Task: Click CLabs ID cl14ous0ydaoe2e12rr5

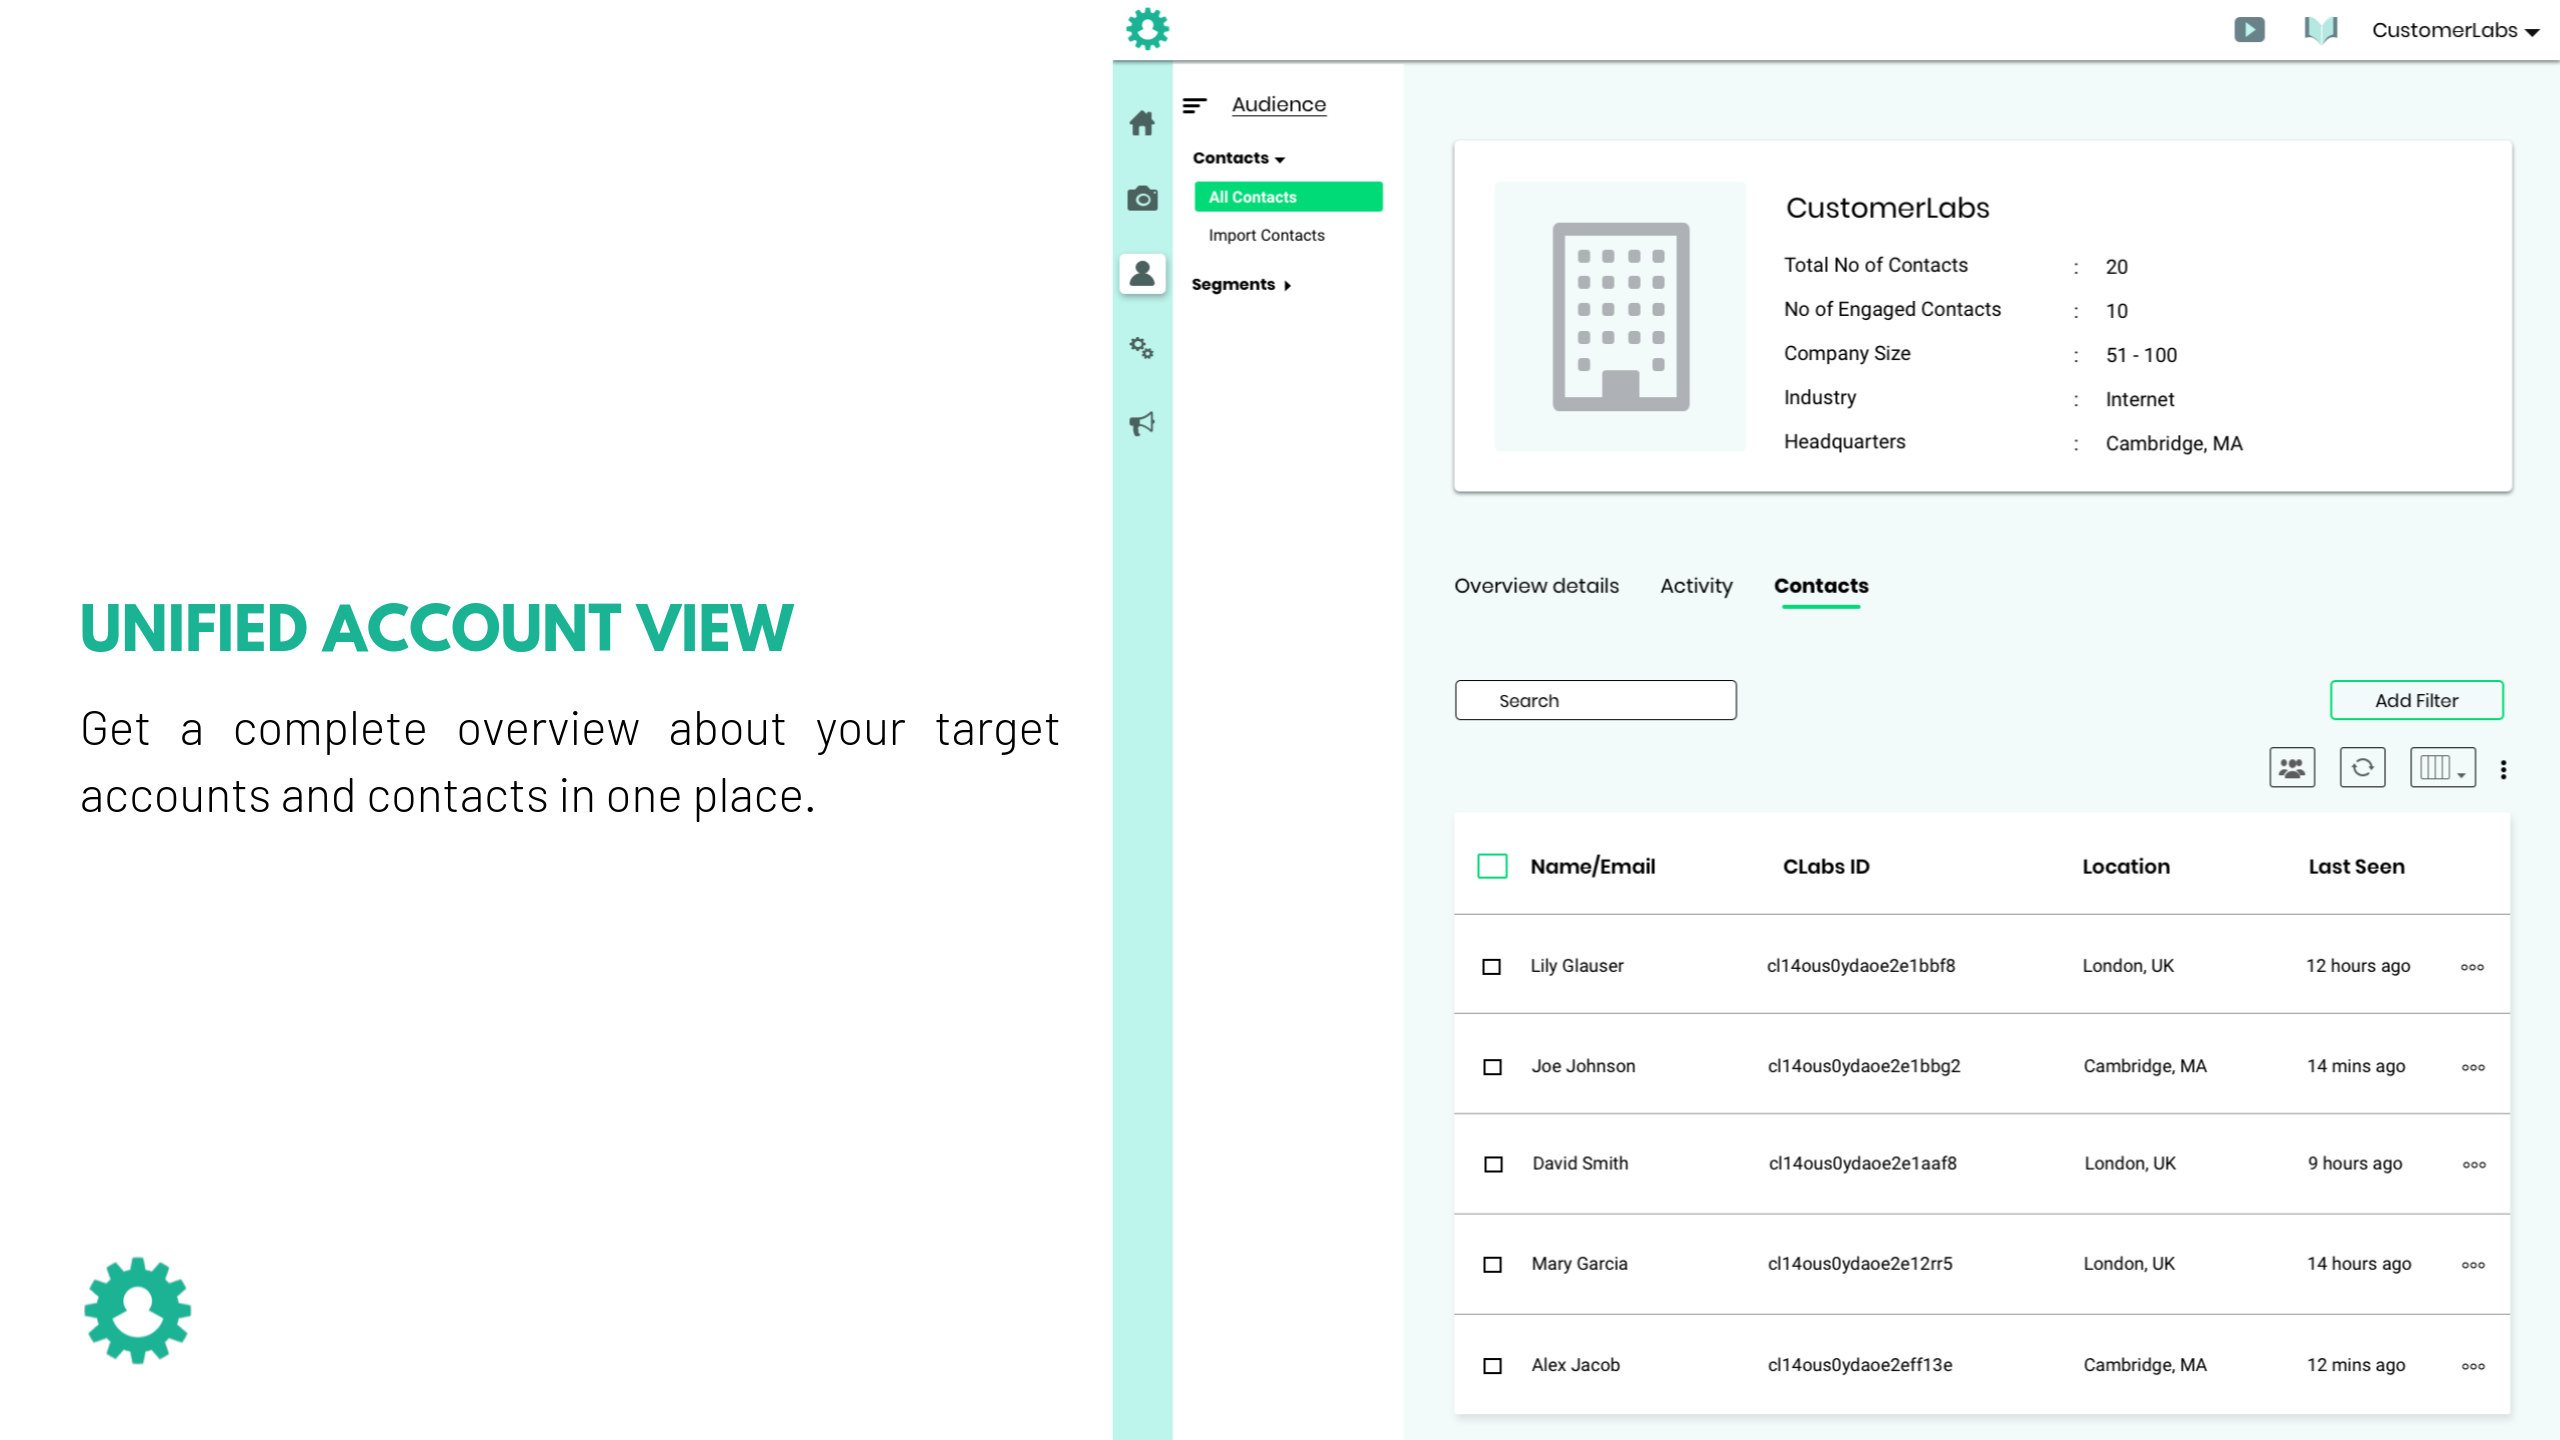Action: click(x=1860, y=1264)
